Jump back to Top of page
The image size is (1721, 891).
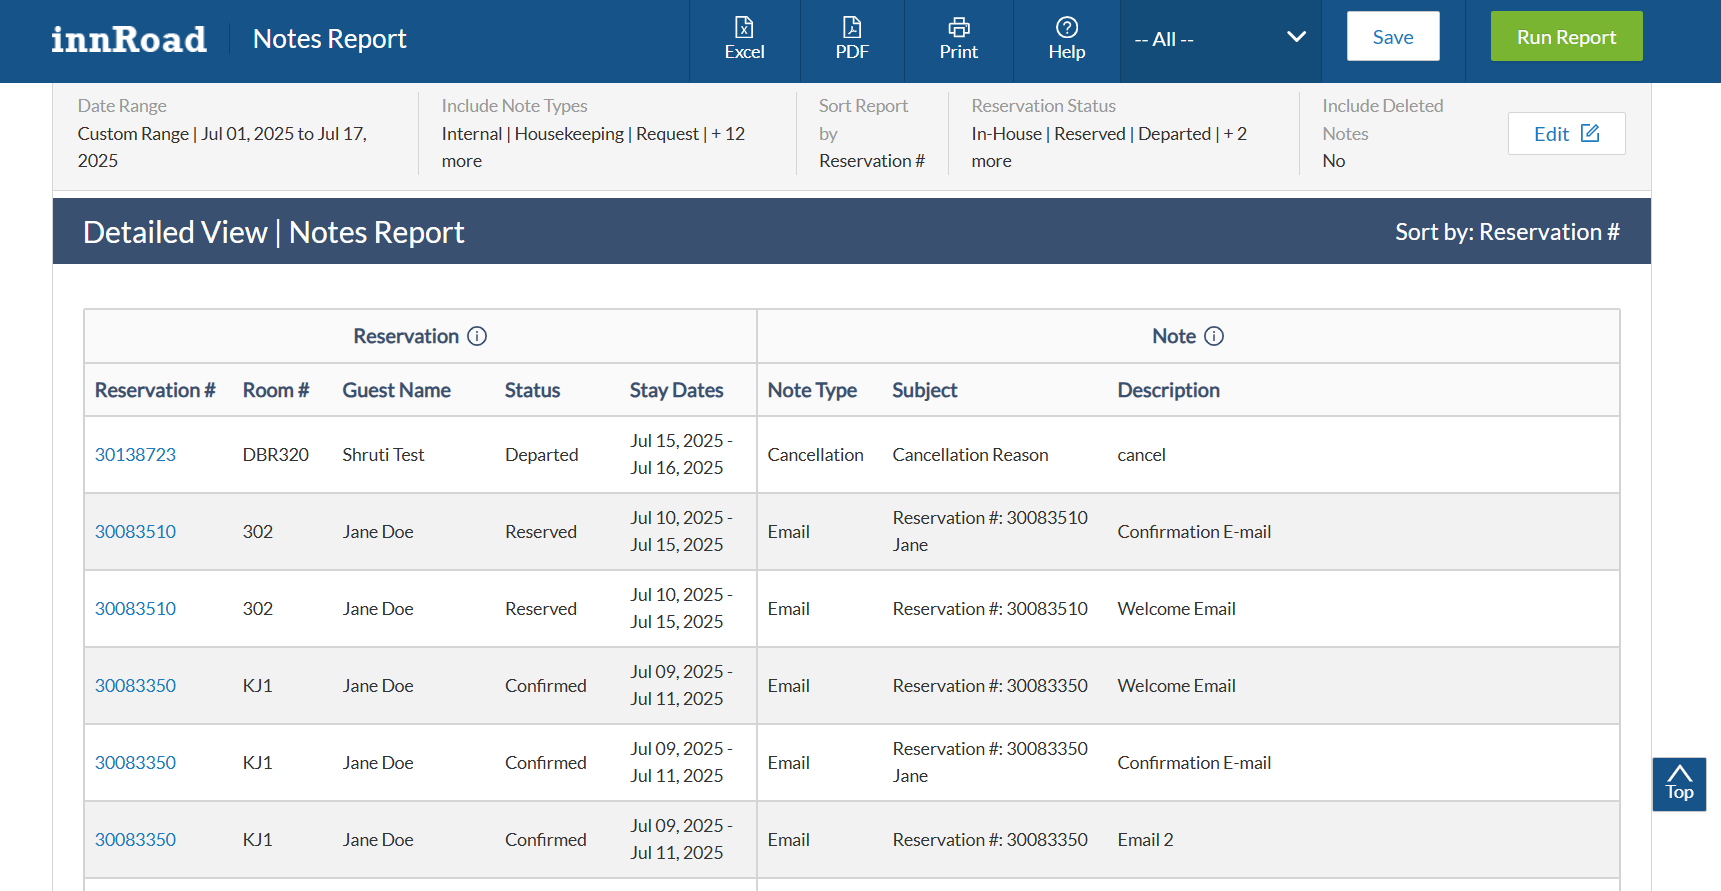coord(1679,784)
